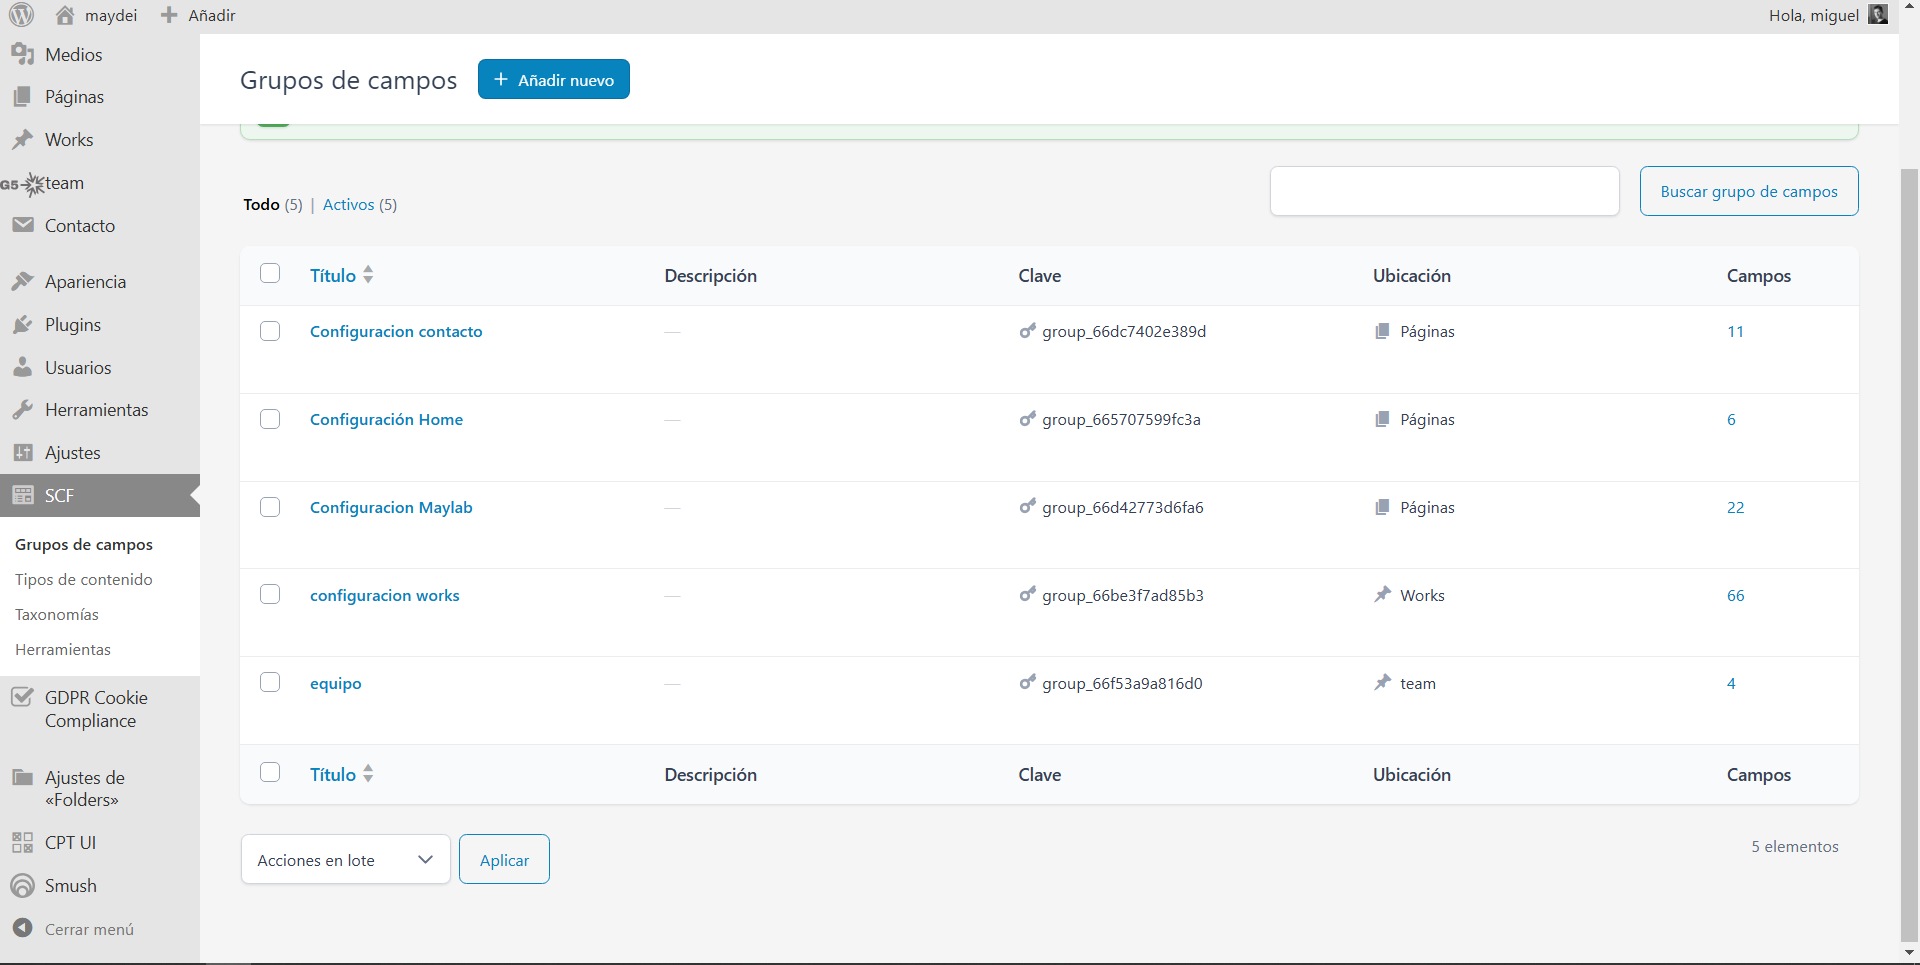Open the Configuracion Maylab field group
1920x965 pixels.
(391, 508)
